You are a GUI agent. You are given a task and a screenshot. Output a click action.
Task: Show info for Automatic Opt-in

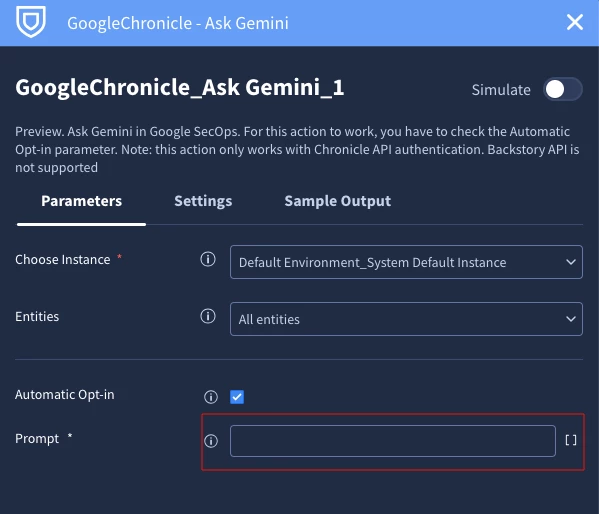pos(210,397)
